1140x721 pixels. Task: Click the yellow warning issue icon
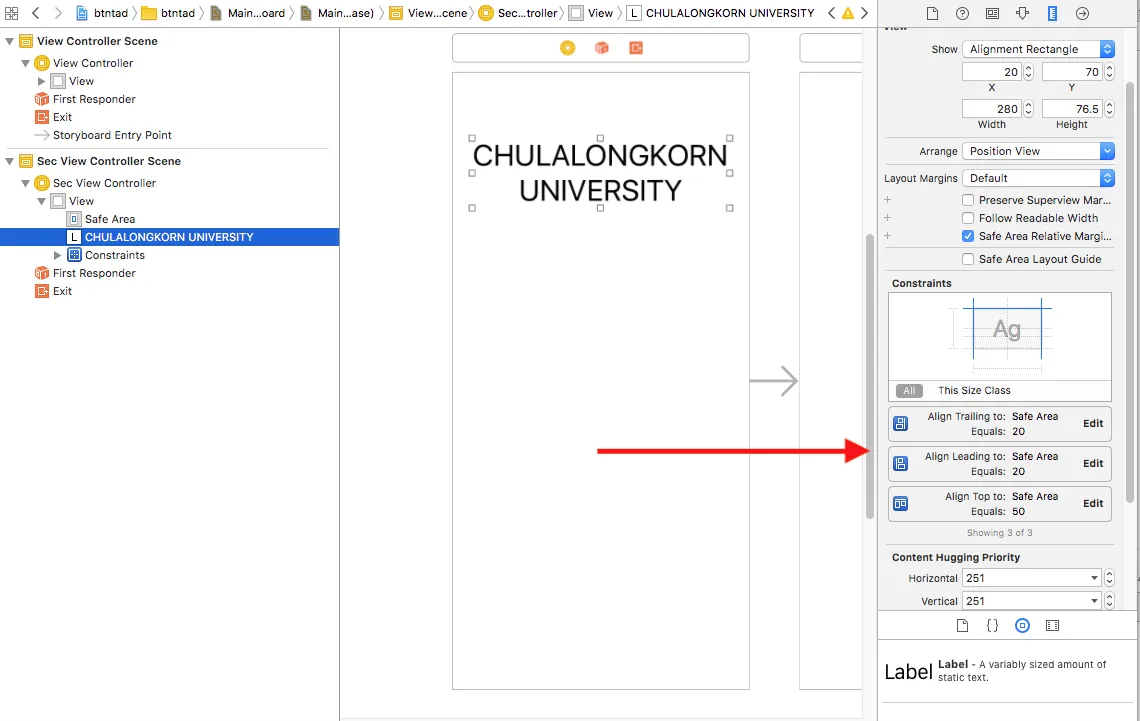[x=848, y=13]
